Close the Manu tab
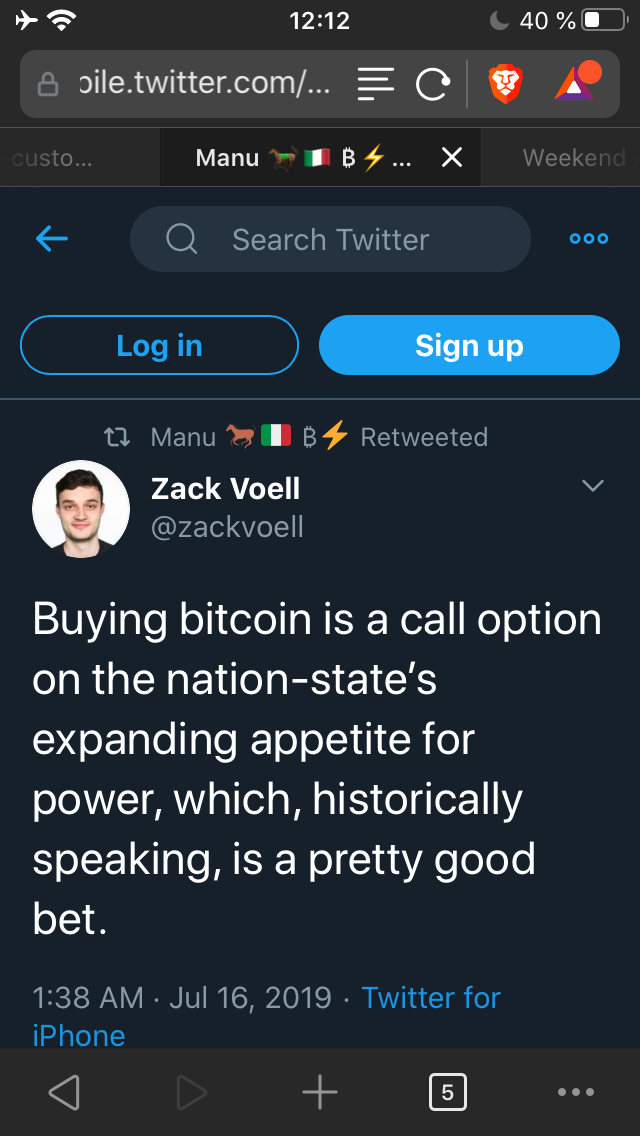This screenshot has height=1136, width=640. pos(452,157)
